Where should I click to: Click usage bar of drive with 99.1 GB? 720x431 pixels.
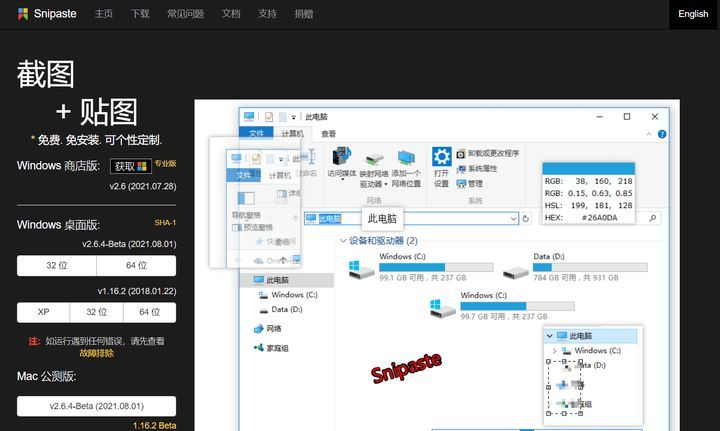pyautogui.click(x=436, y=267)
